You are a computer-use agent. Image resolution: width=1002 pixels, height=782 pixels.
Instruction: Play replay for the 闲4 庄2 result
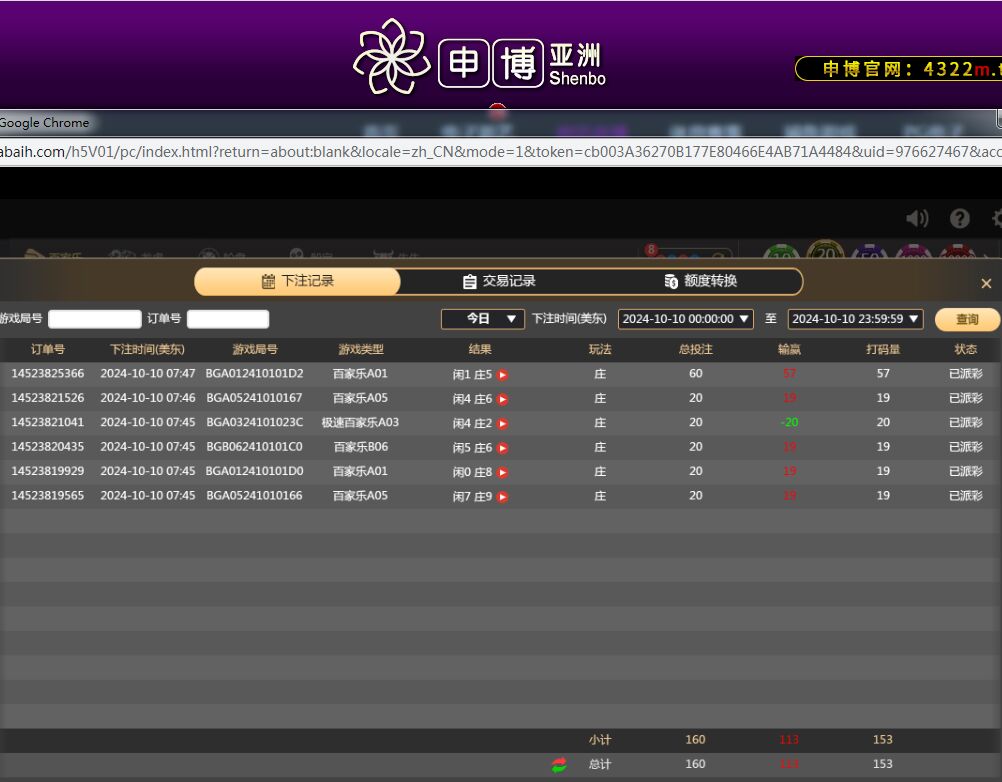pyautogui.click(x=503, y=424)
